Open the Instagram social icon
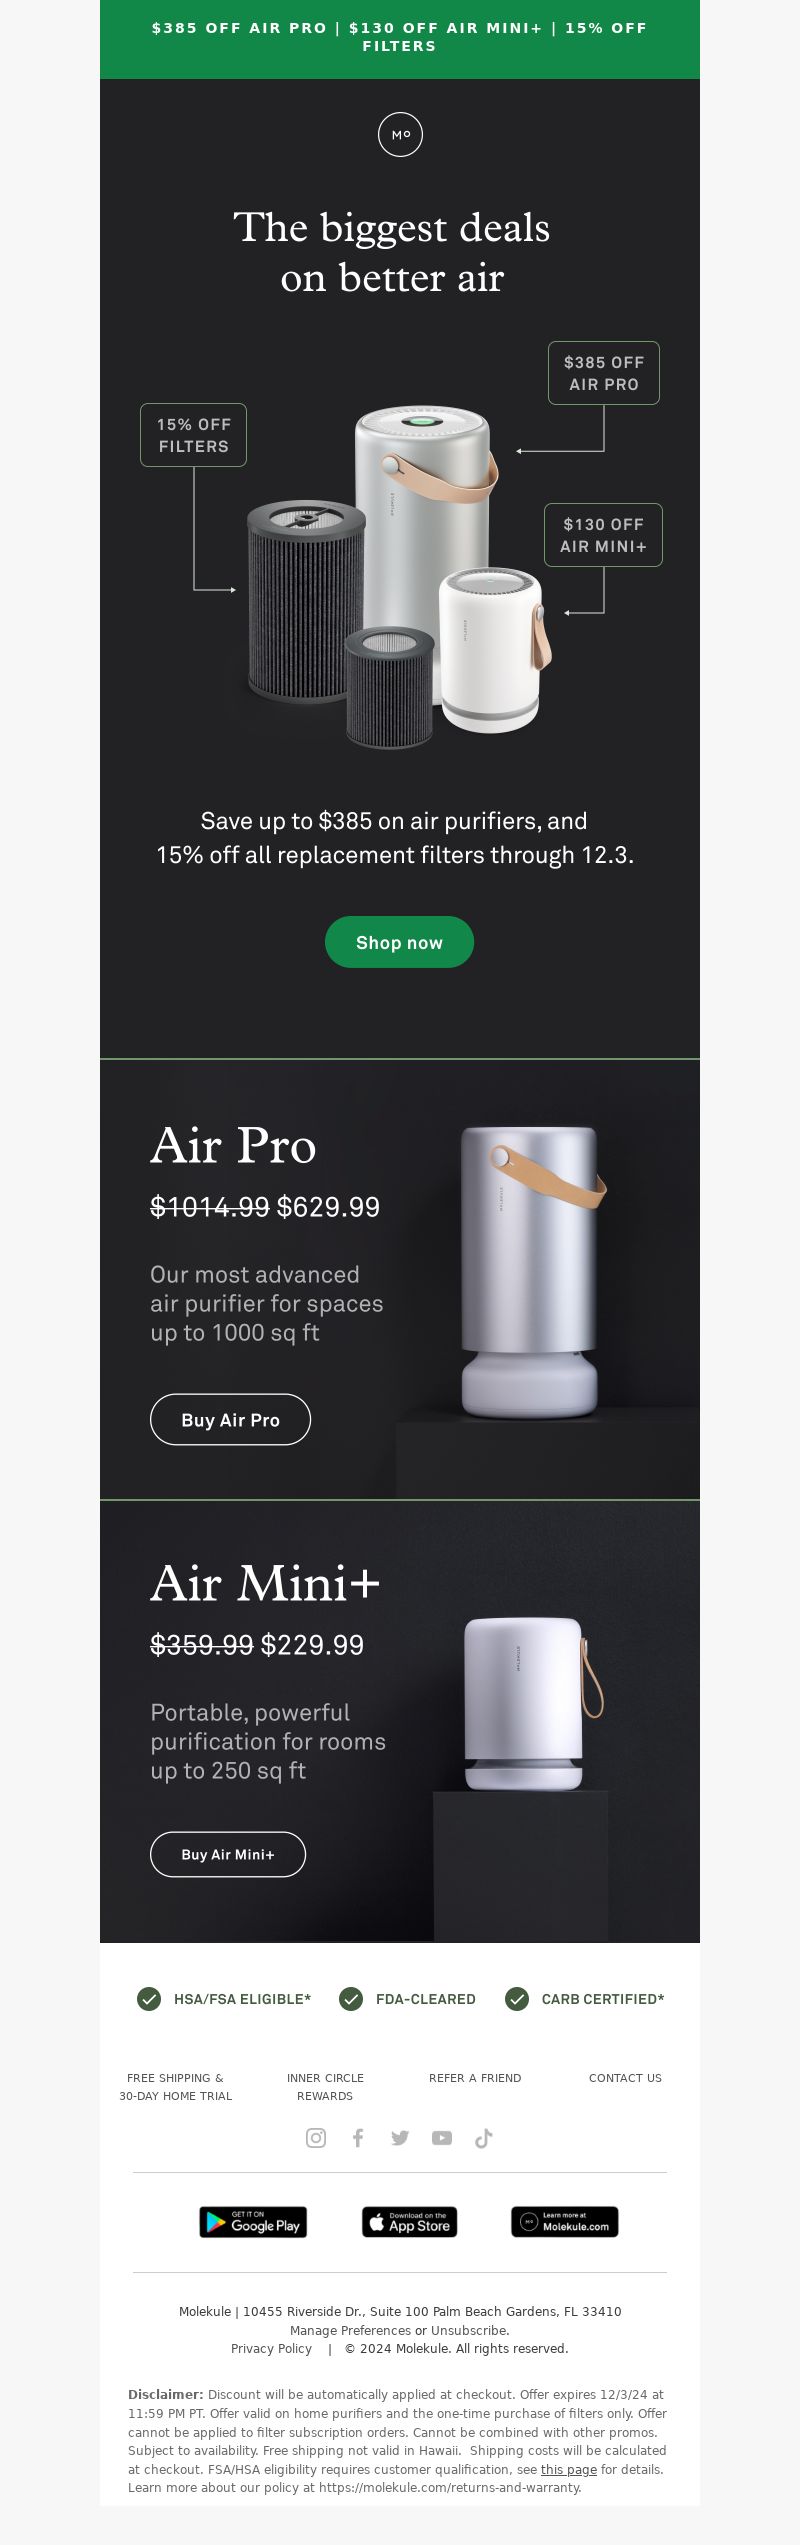The image size is (800, 2545). click(x=316, y=2137)
